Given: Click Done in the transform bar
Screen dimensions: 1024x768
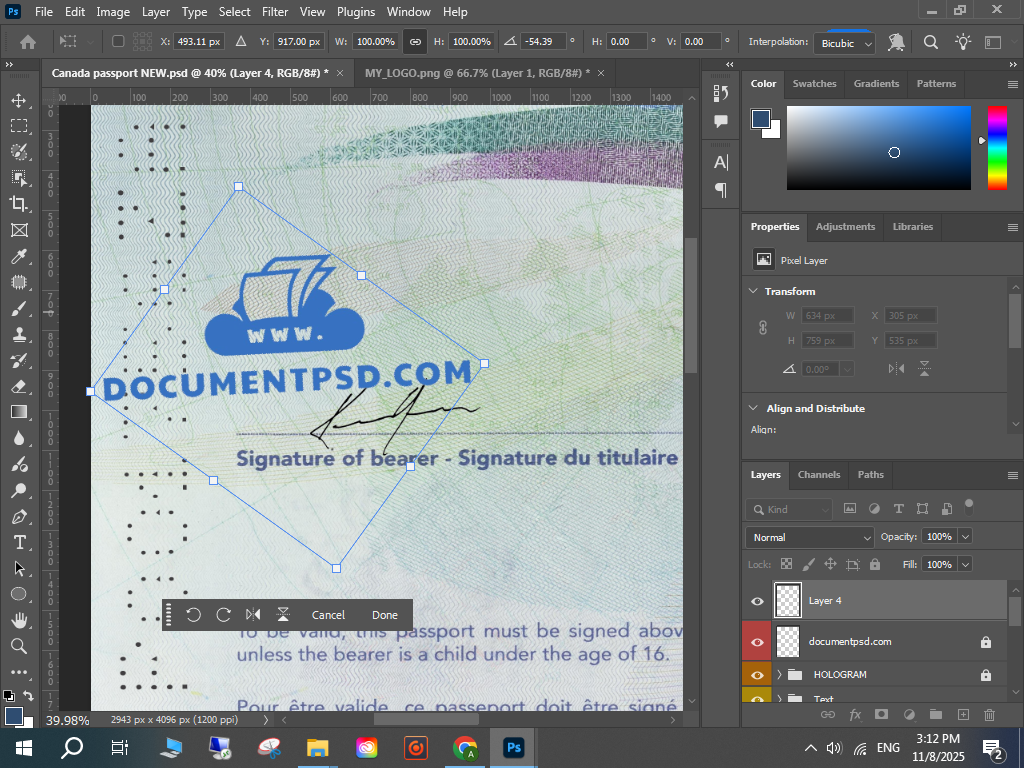Looking at the screenshot, I should click(384, 615).
